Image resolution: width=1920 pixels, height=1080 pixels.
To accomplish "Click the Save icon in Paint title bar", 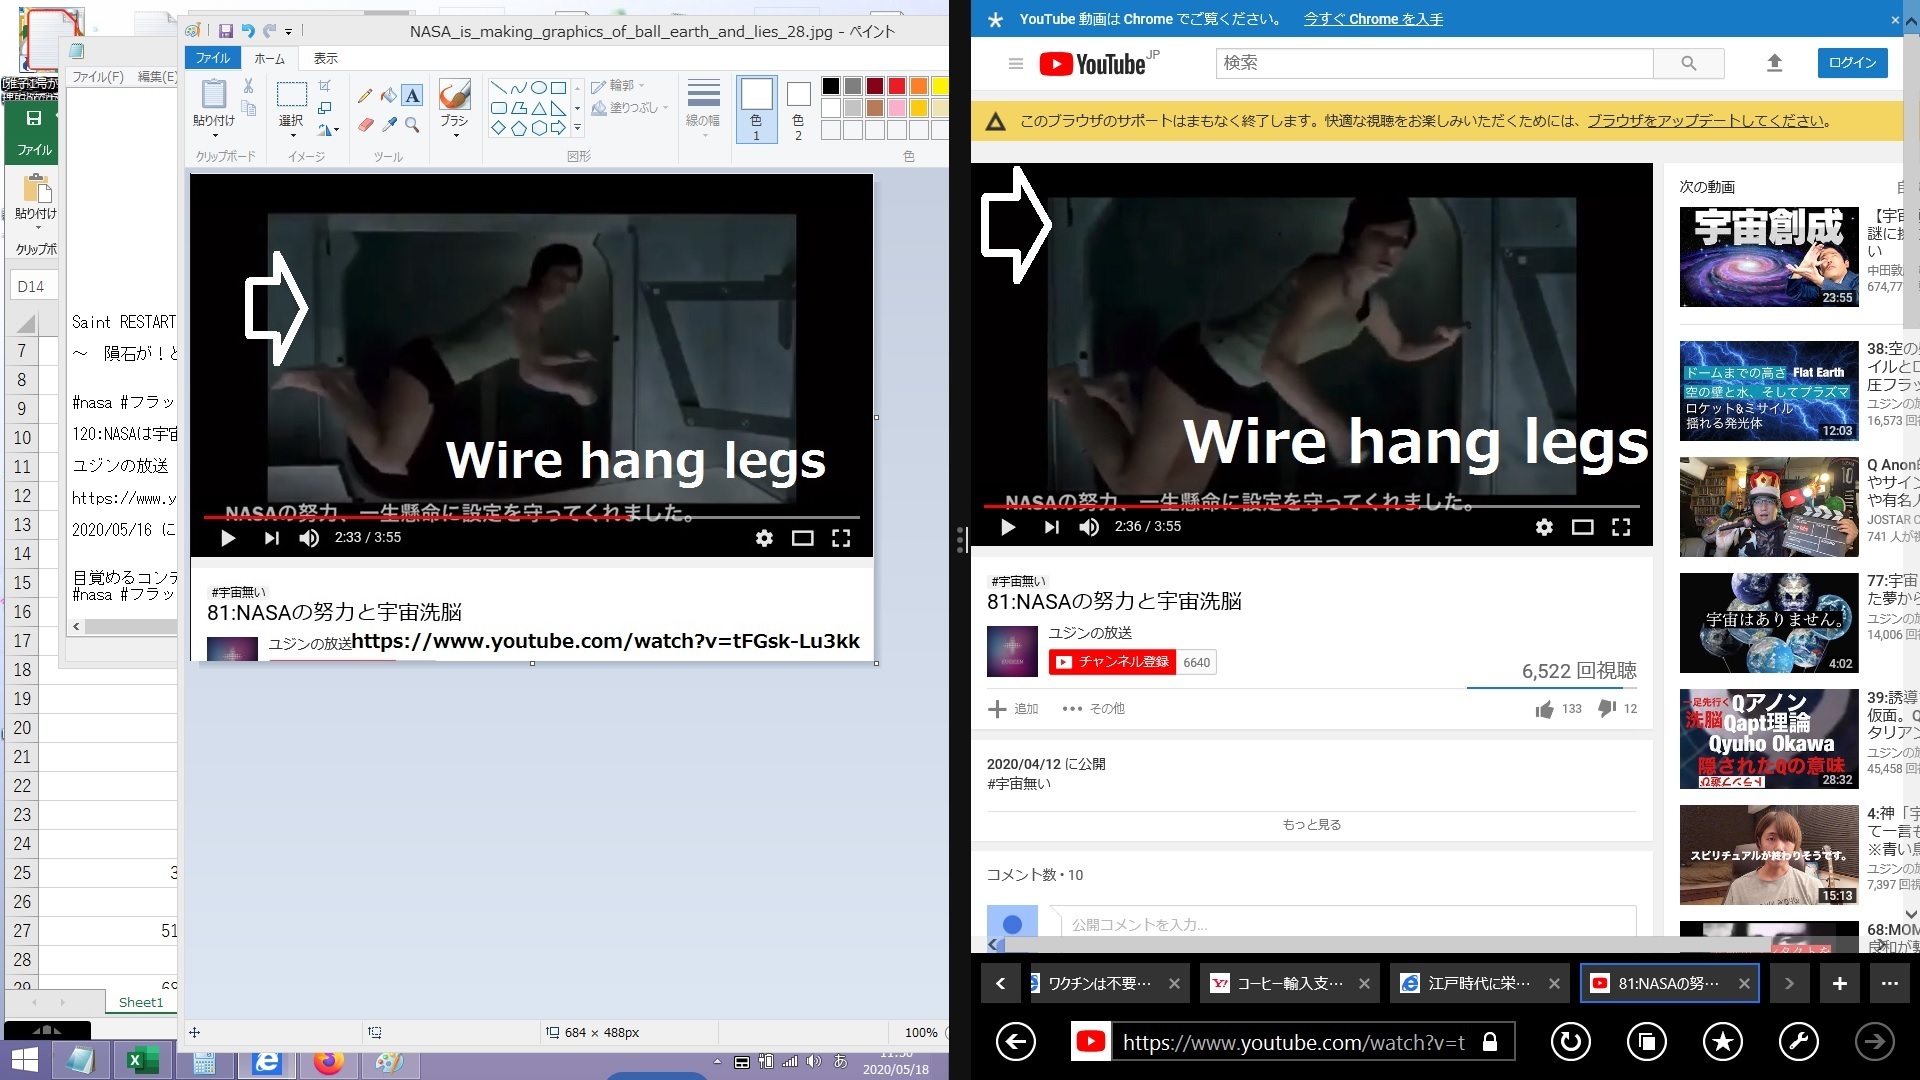I will tap(226, 31).
